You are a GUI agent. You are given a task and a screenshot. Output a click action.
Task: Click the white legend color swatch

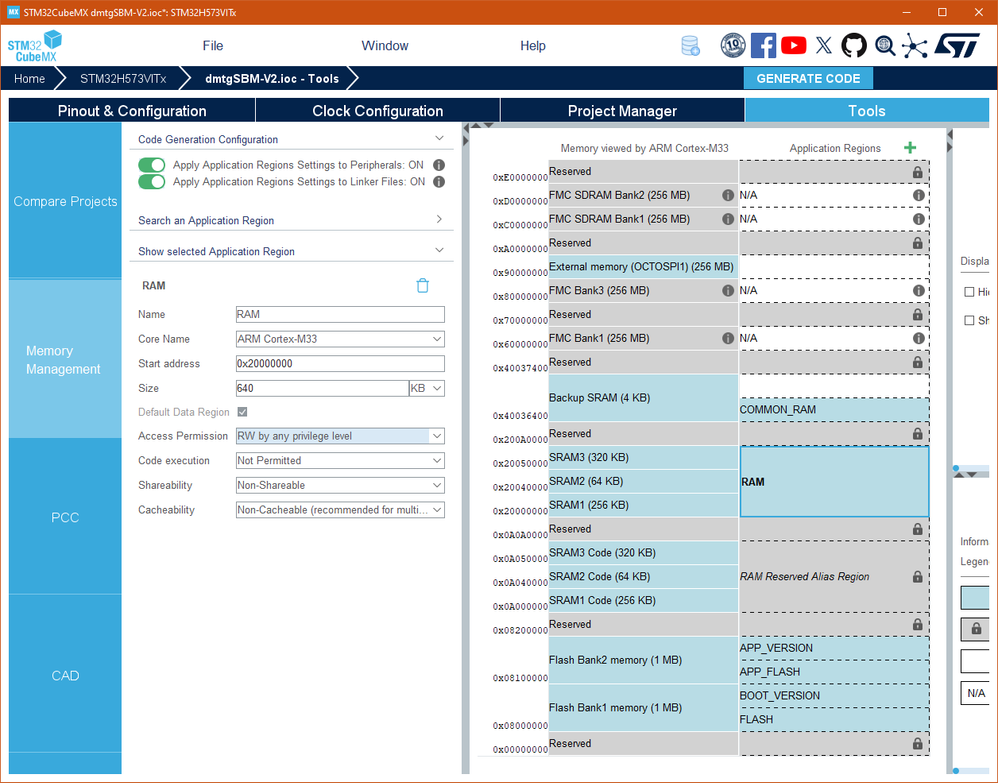click(x=975, y=661)
